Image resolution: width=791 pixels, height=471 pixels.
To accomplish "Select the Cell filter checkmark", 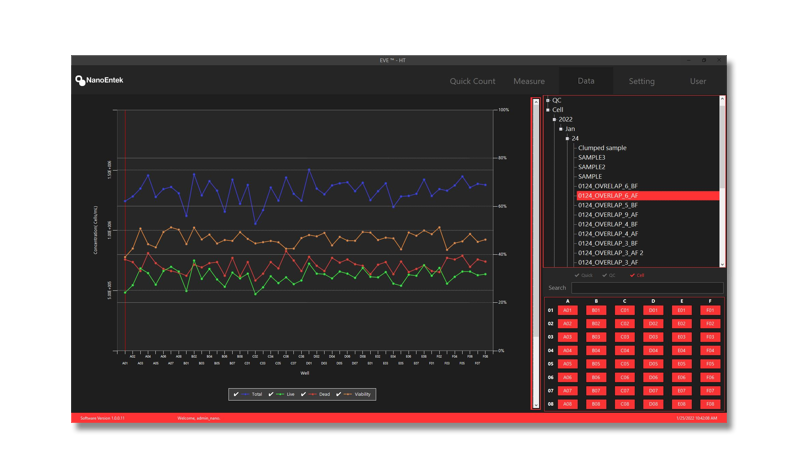I will click(632, 275).
